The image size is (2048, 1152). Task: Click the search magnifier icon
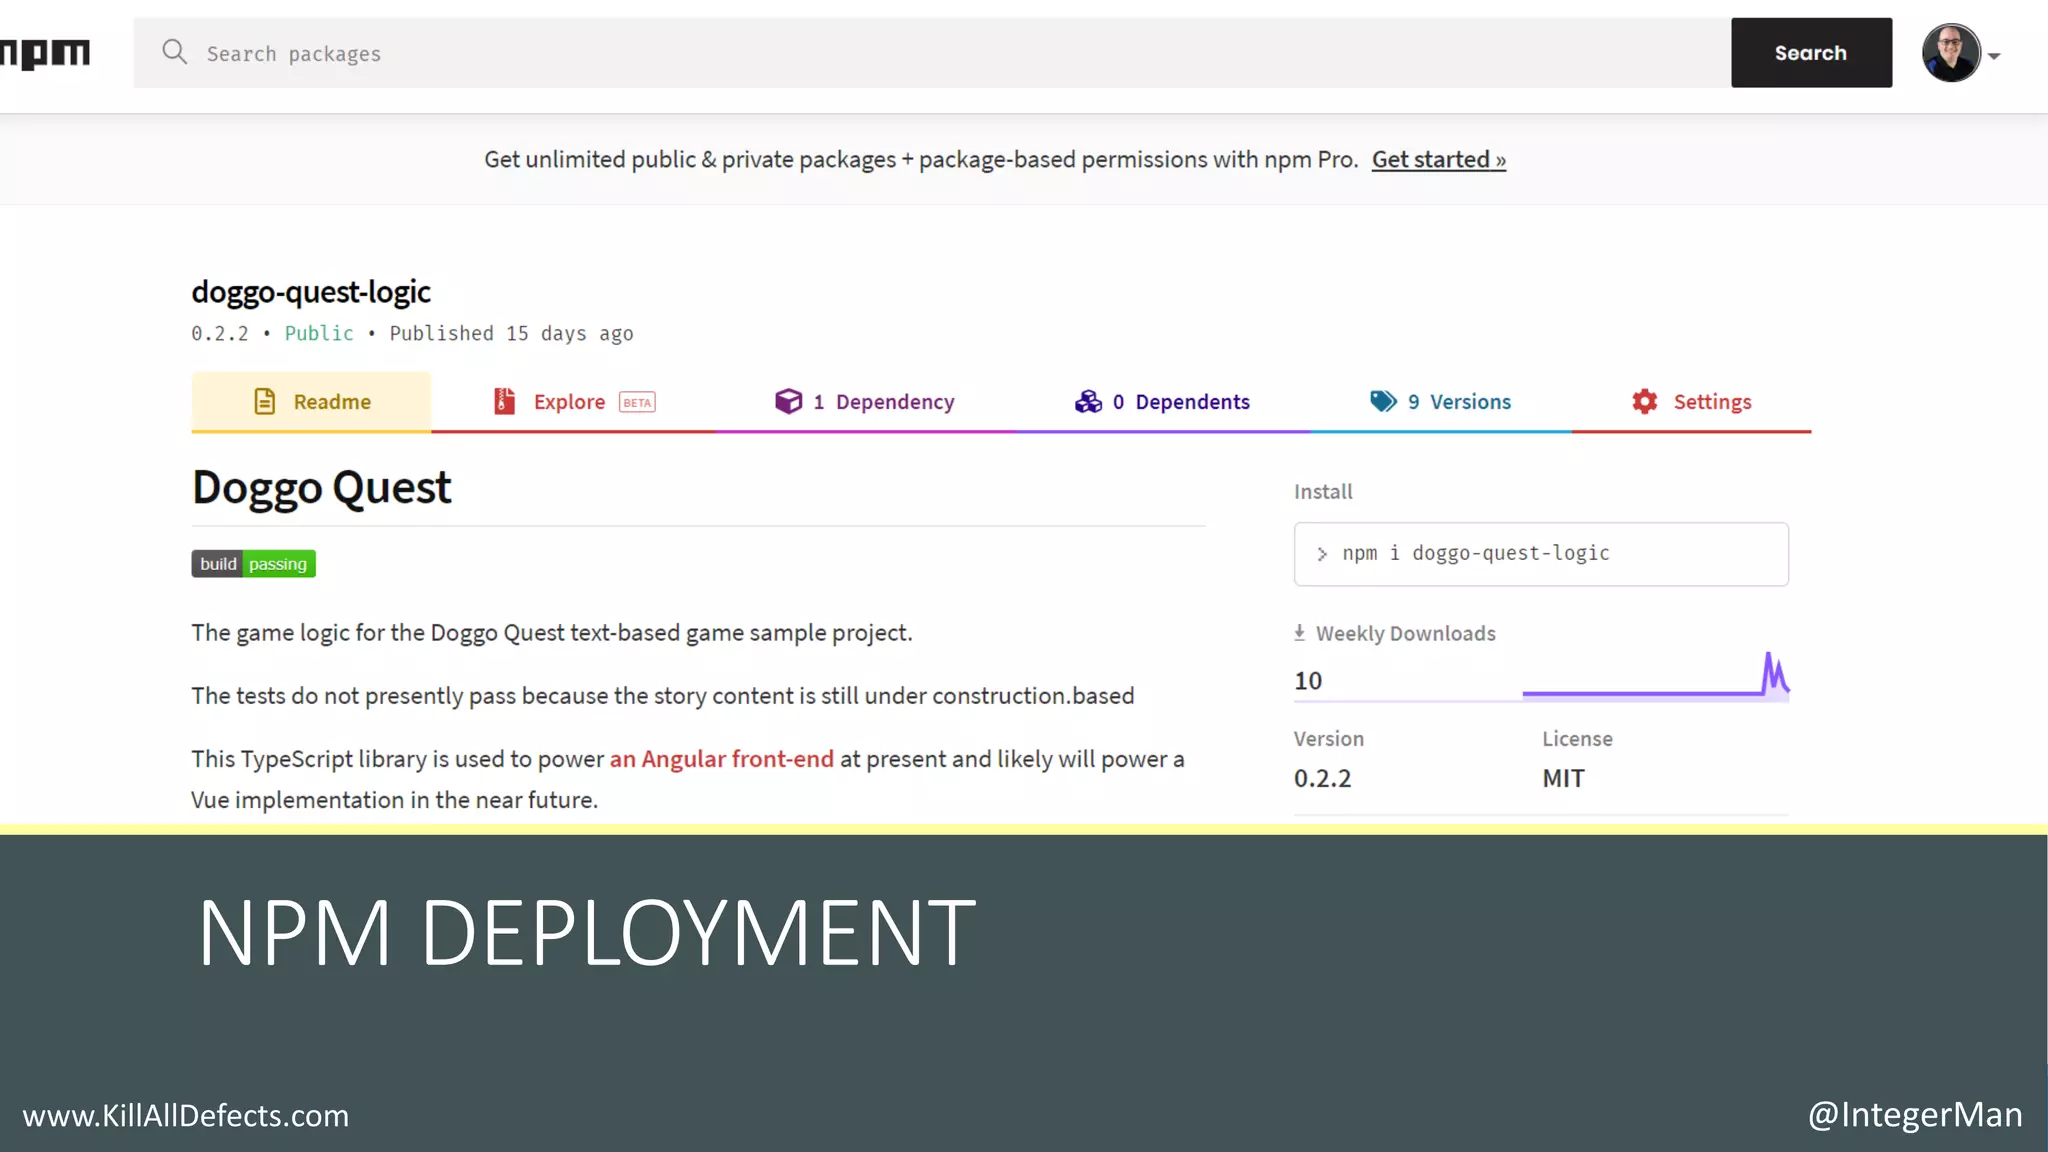coord(174,52)
